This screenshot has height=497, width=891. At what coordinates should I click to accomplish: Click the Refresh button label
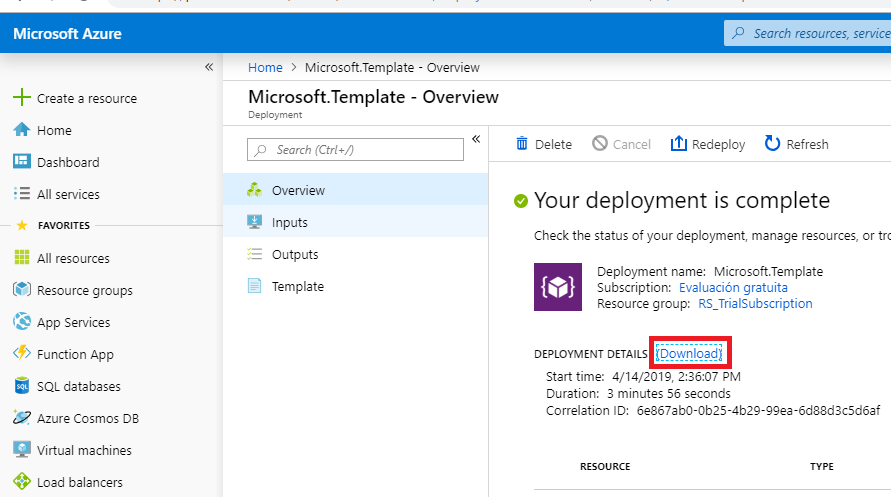click(x=807, y=144)
